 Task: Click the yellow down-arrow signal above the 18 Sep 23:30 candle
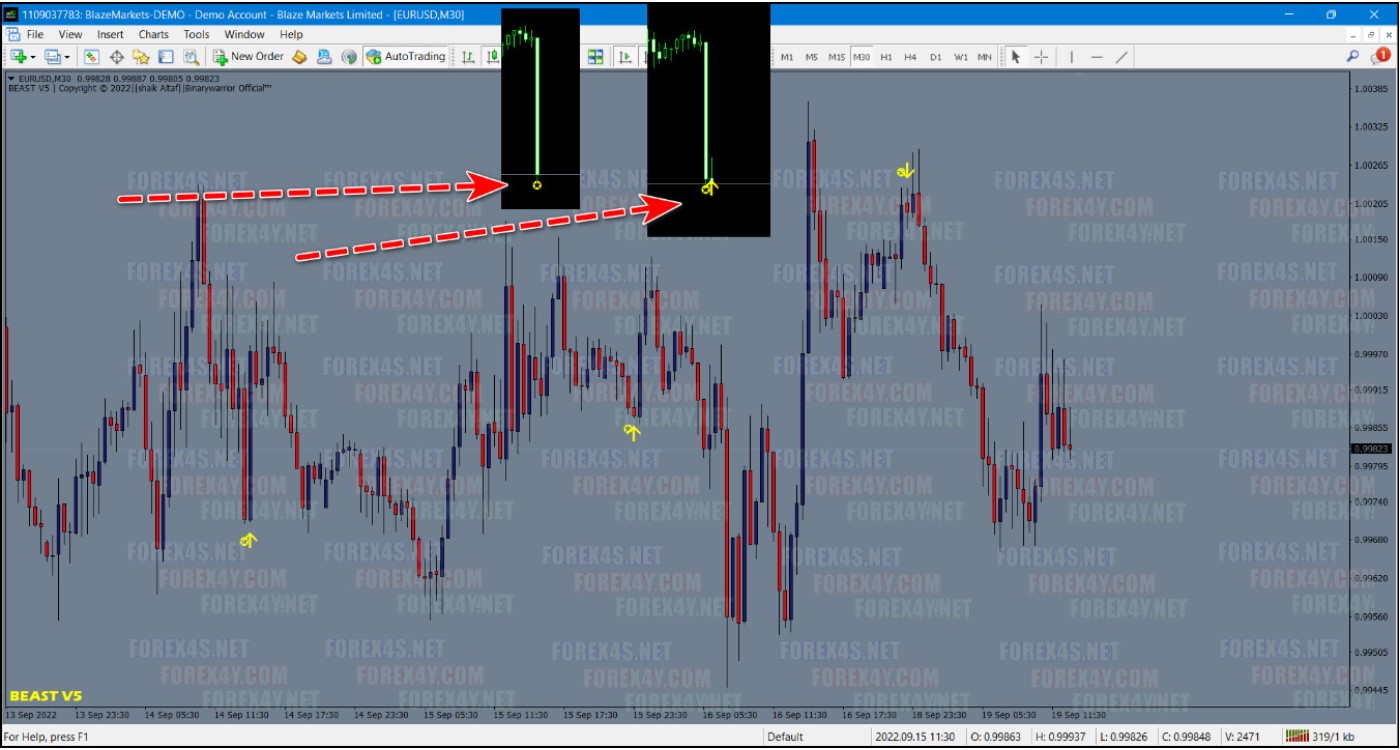907,171
